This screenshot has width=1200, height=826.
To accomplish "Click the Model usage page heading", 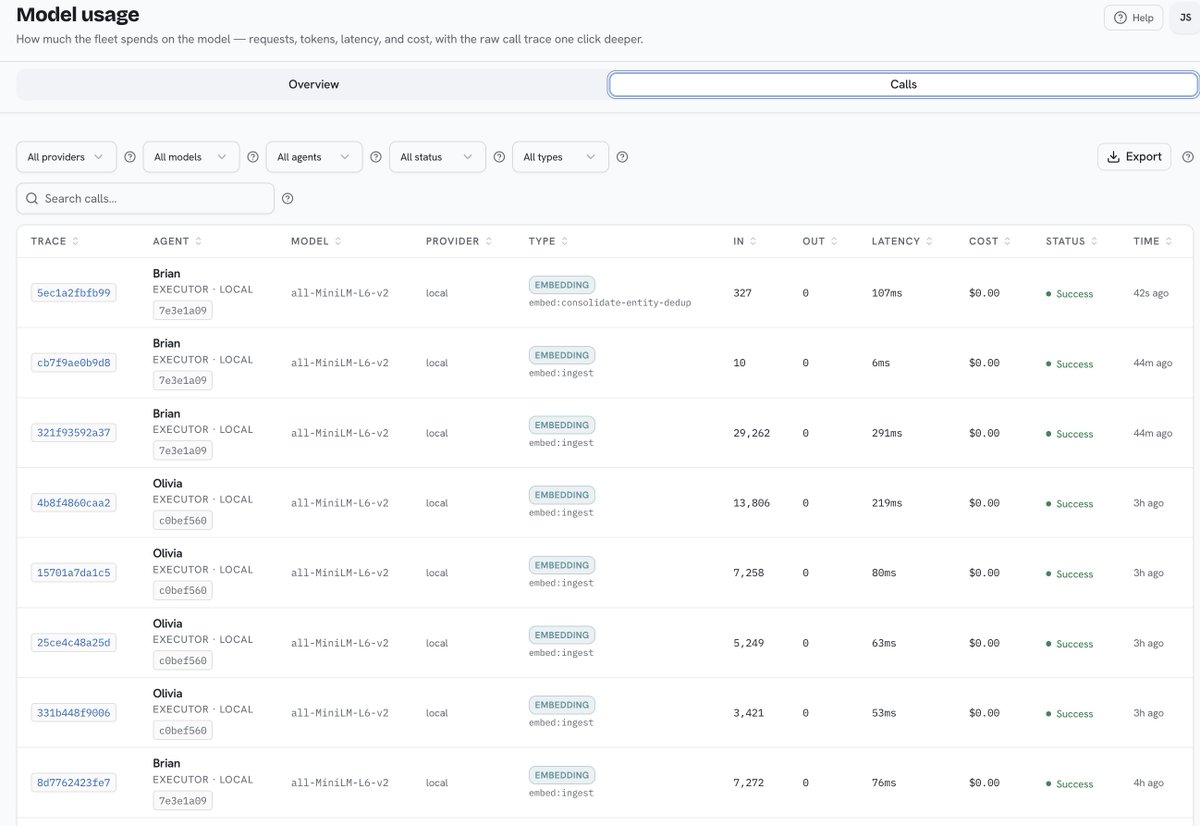I will (78, 15).
